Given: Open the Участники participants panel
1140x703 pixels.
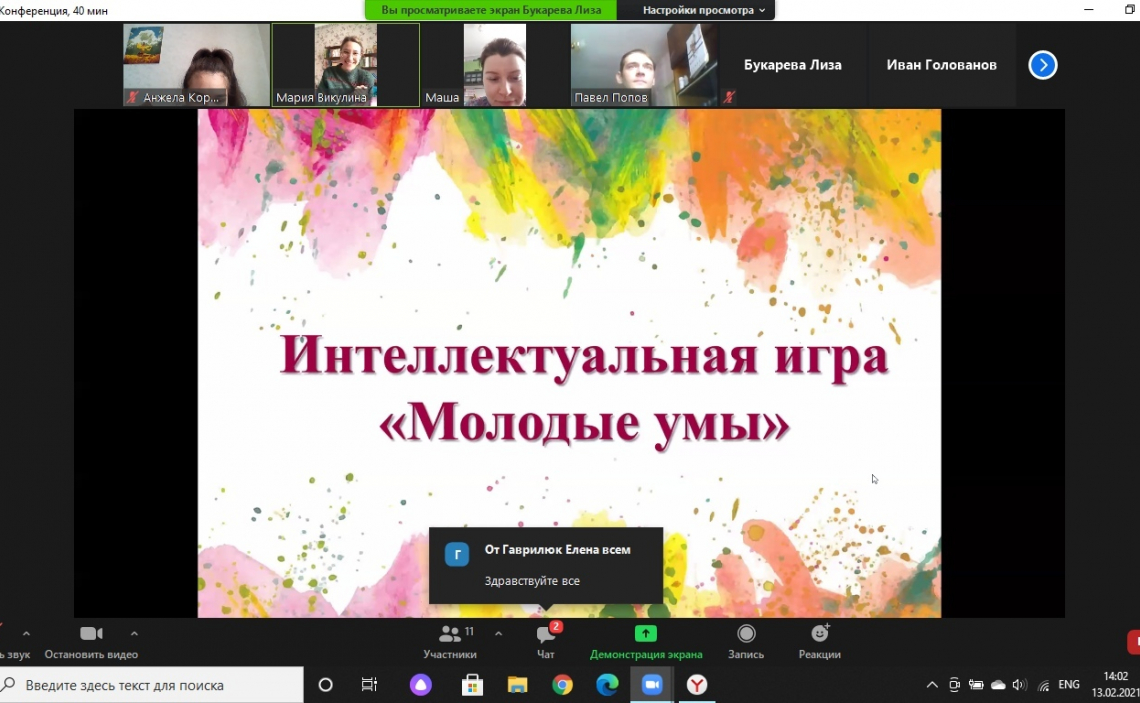Looking at the screenshot, I should coord(449,641).
